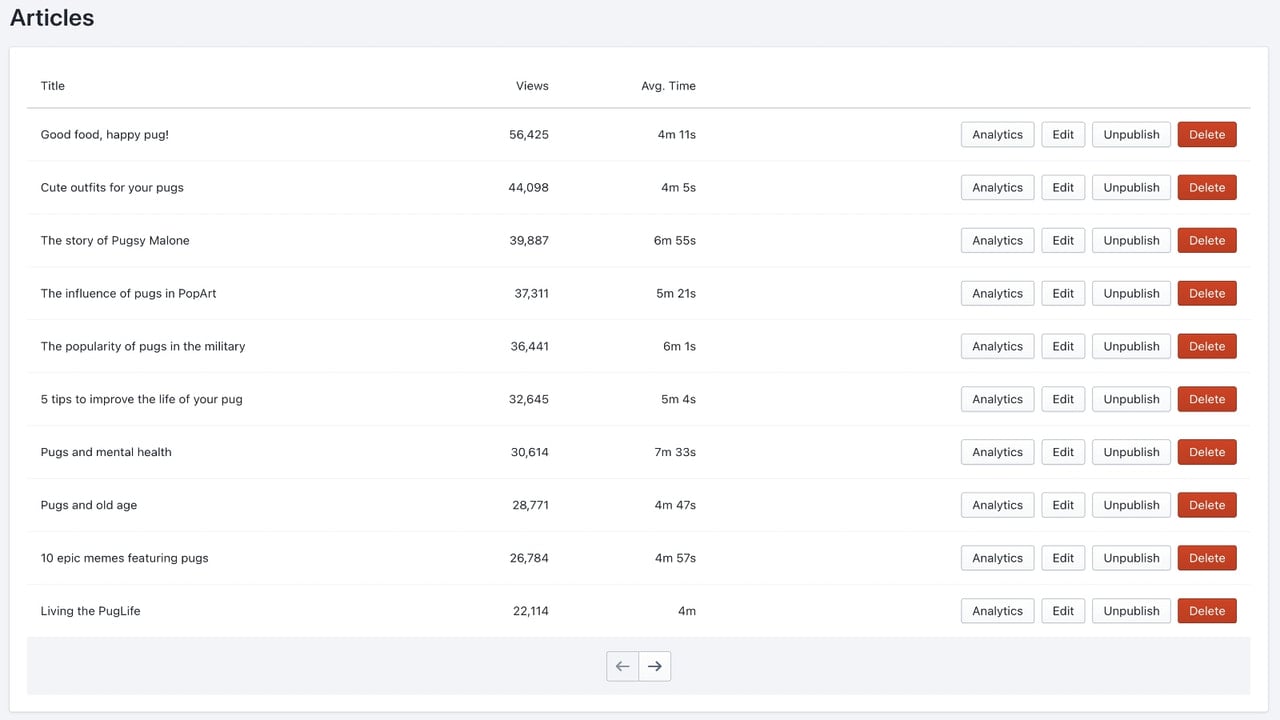Delete 'Living the PugLife' article
The height and width of the screenshot is (720, 1280).
tap(1207, 612)
